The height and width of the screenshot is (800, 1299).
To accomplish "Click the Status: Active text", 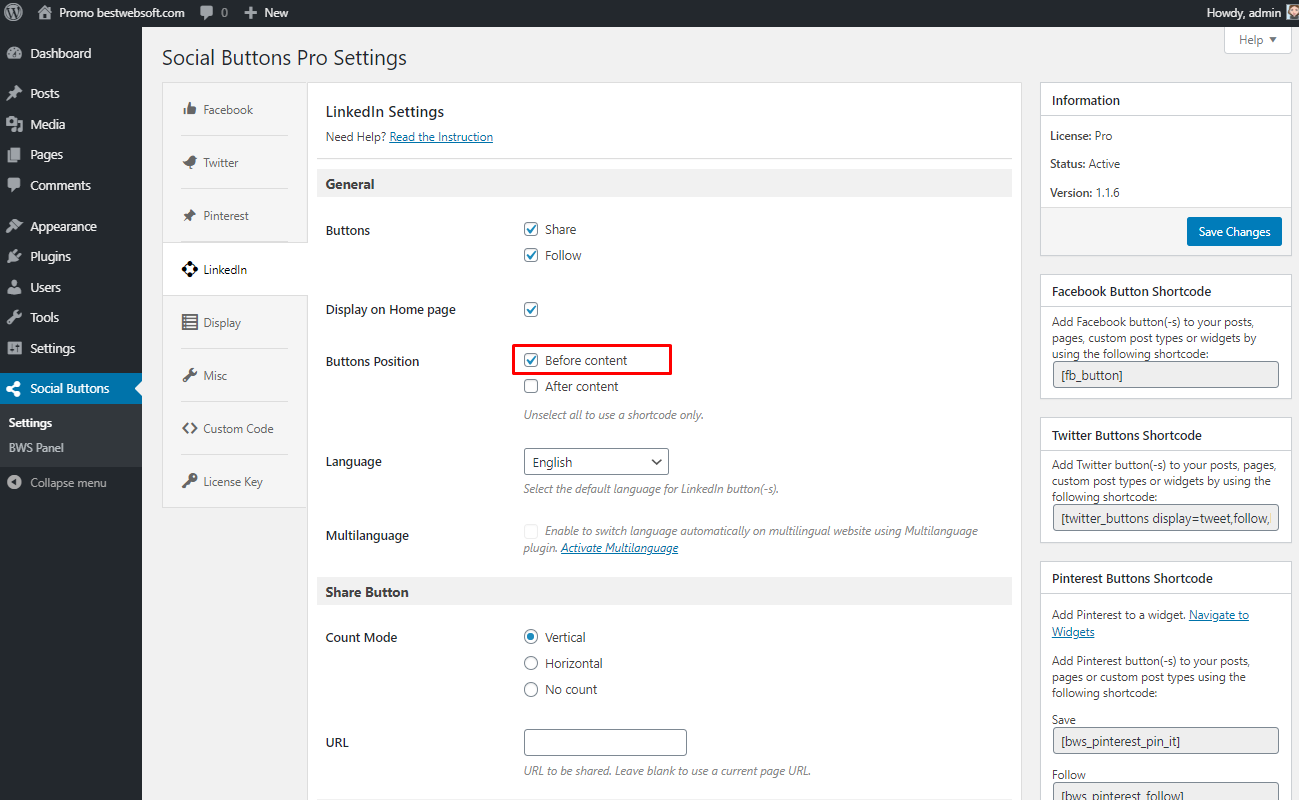I will 1085,164.
